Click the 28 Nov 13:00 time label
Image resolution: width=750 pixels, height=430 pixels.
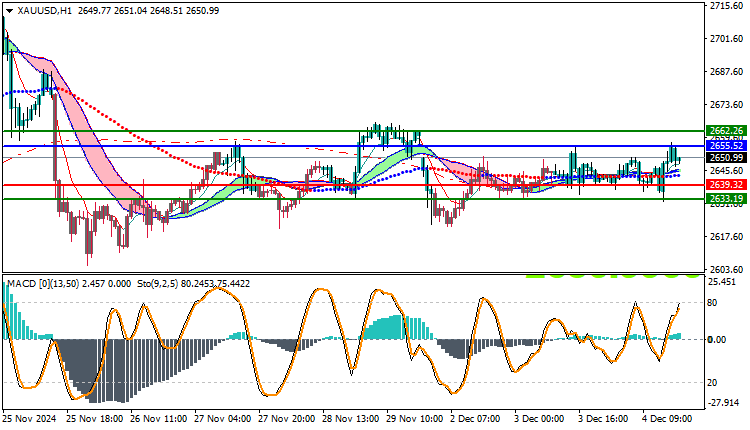pyautogui.click(x=351, y=419)
